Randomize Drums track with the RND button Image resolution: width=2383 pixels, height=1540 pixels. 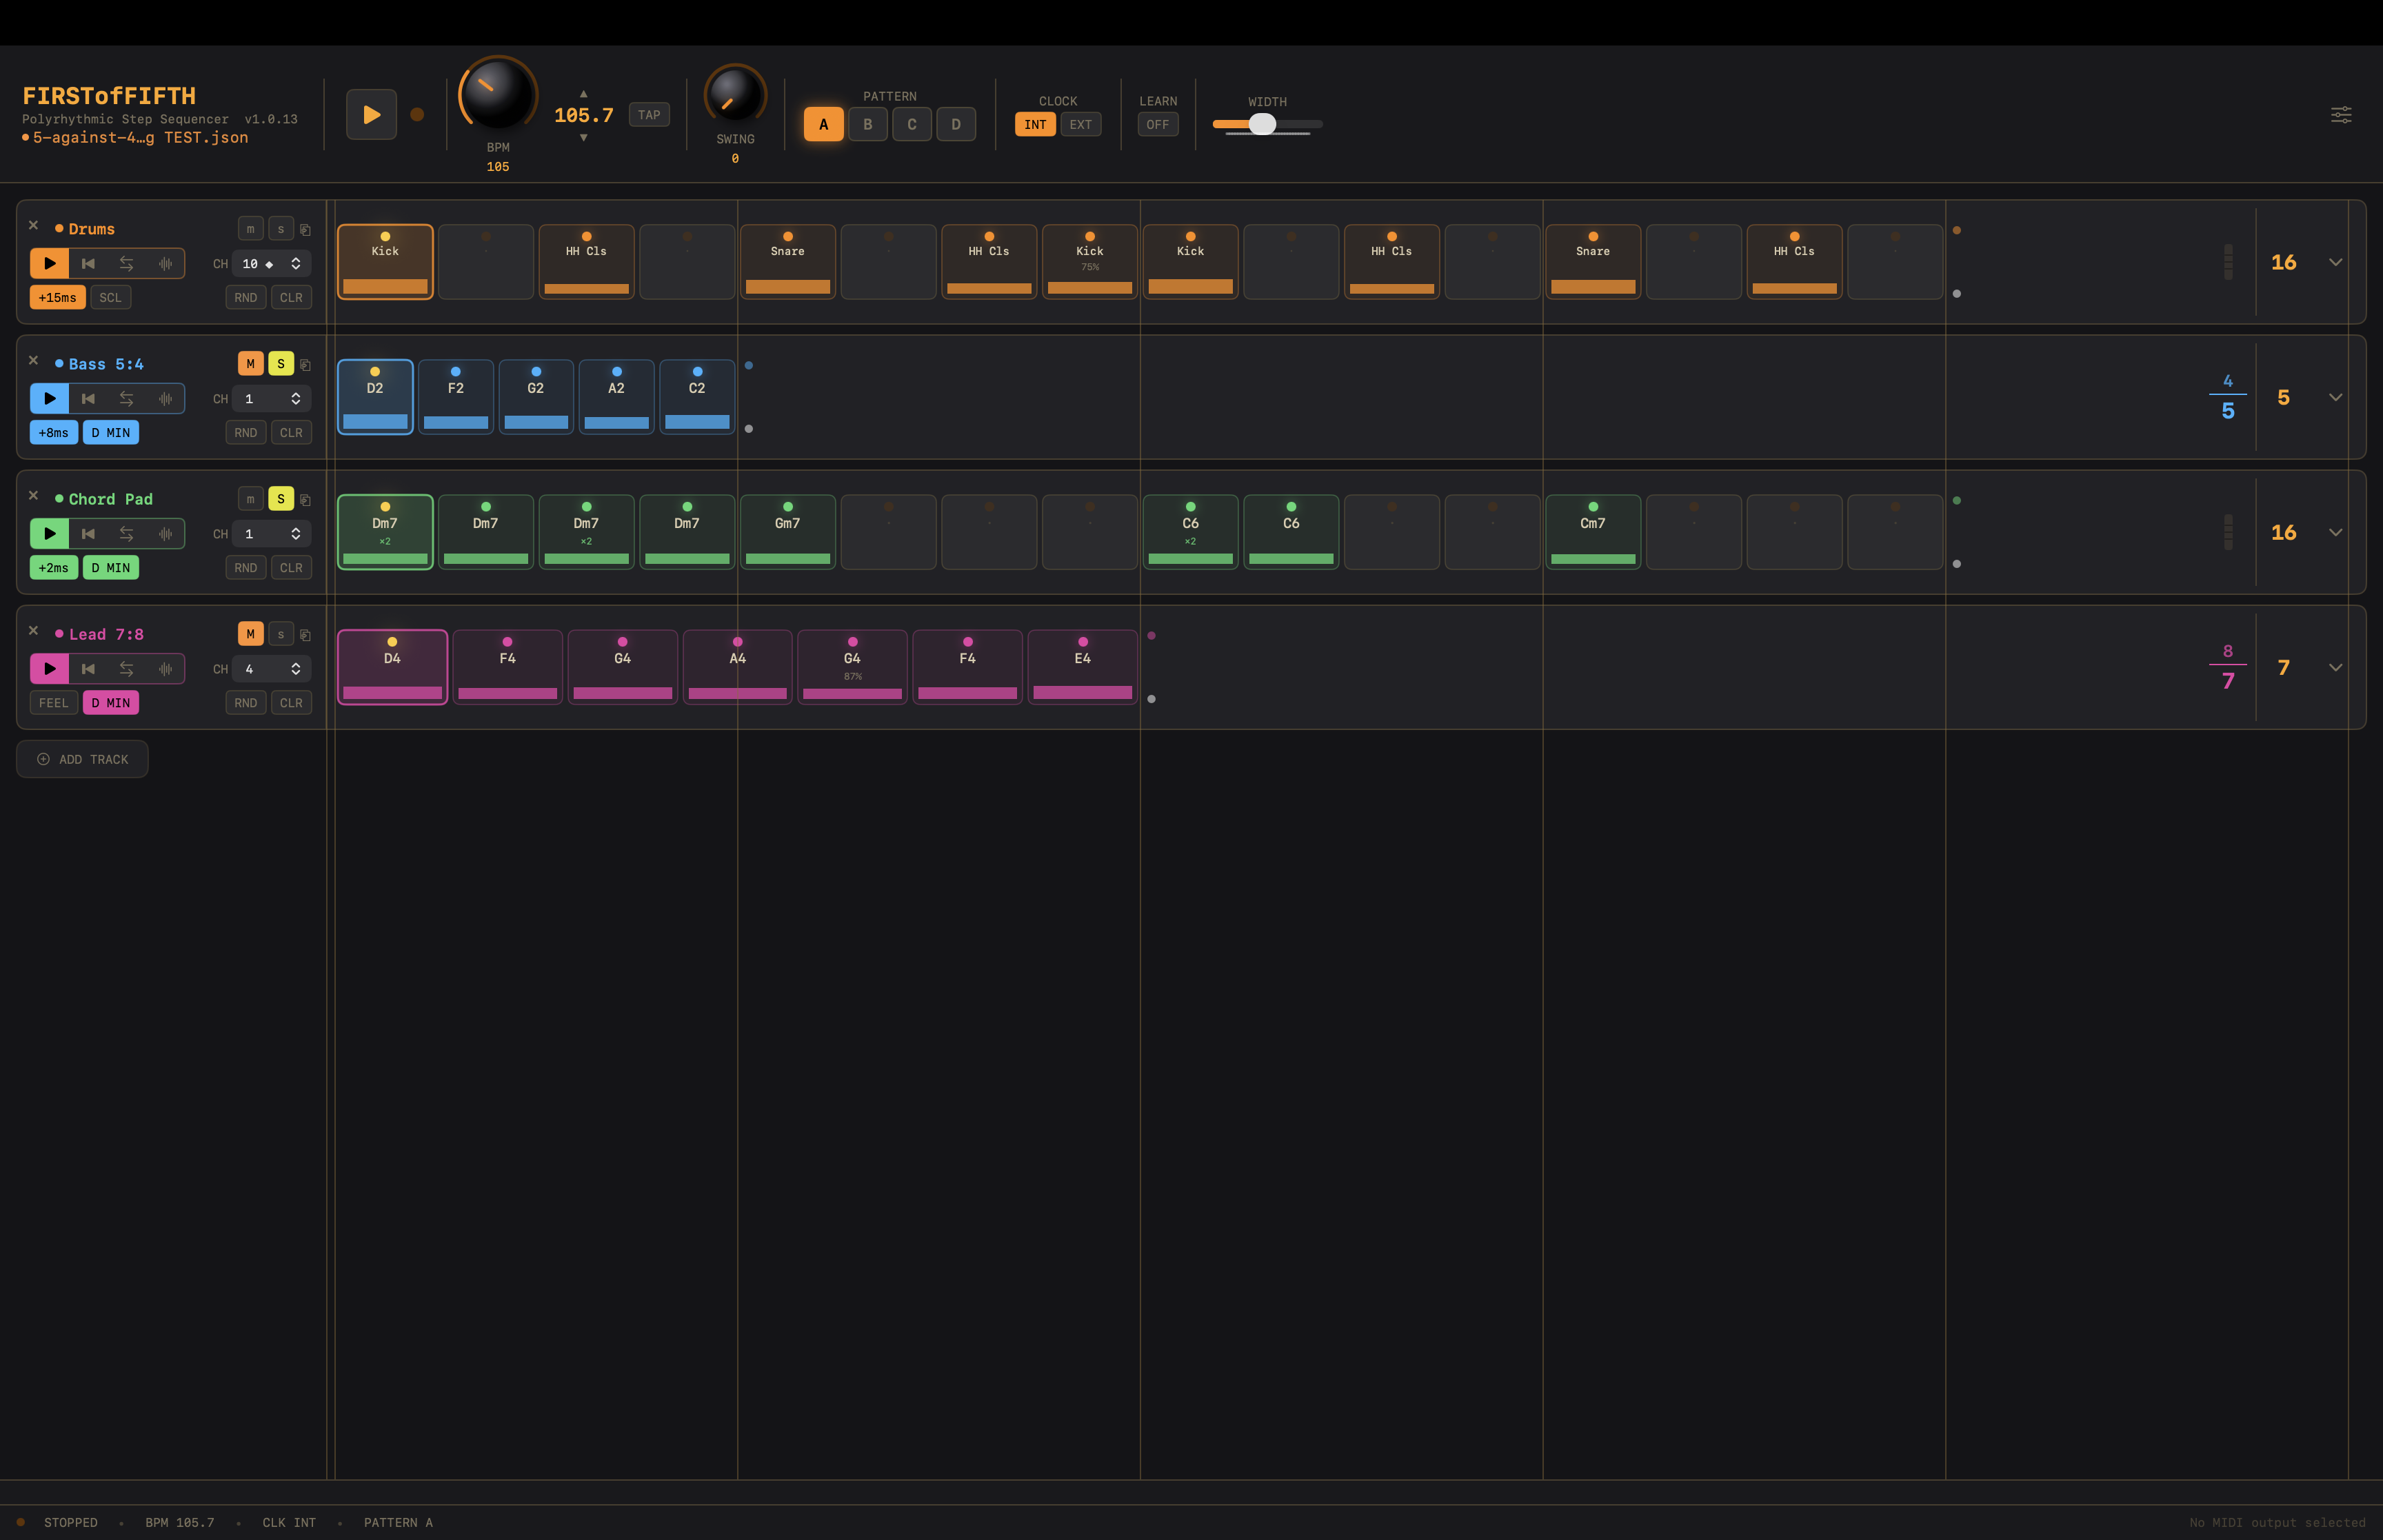click(x=245, y=297)
